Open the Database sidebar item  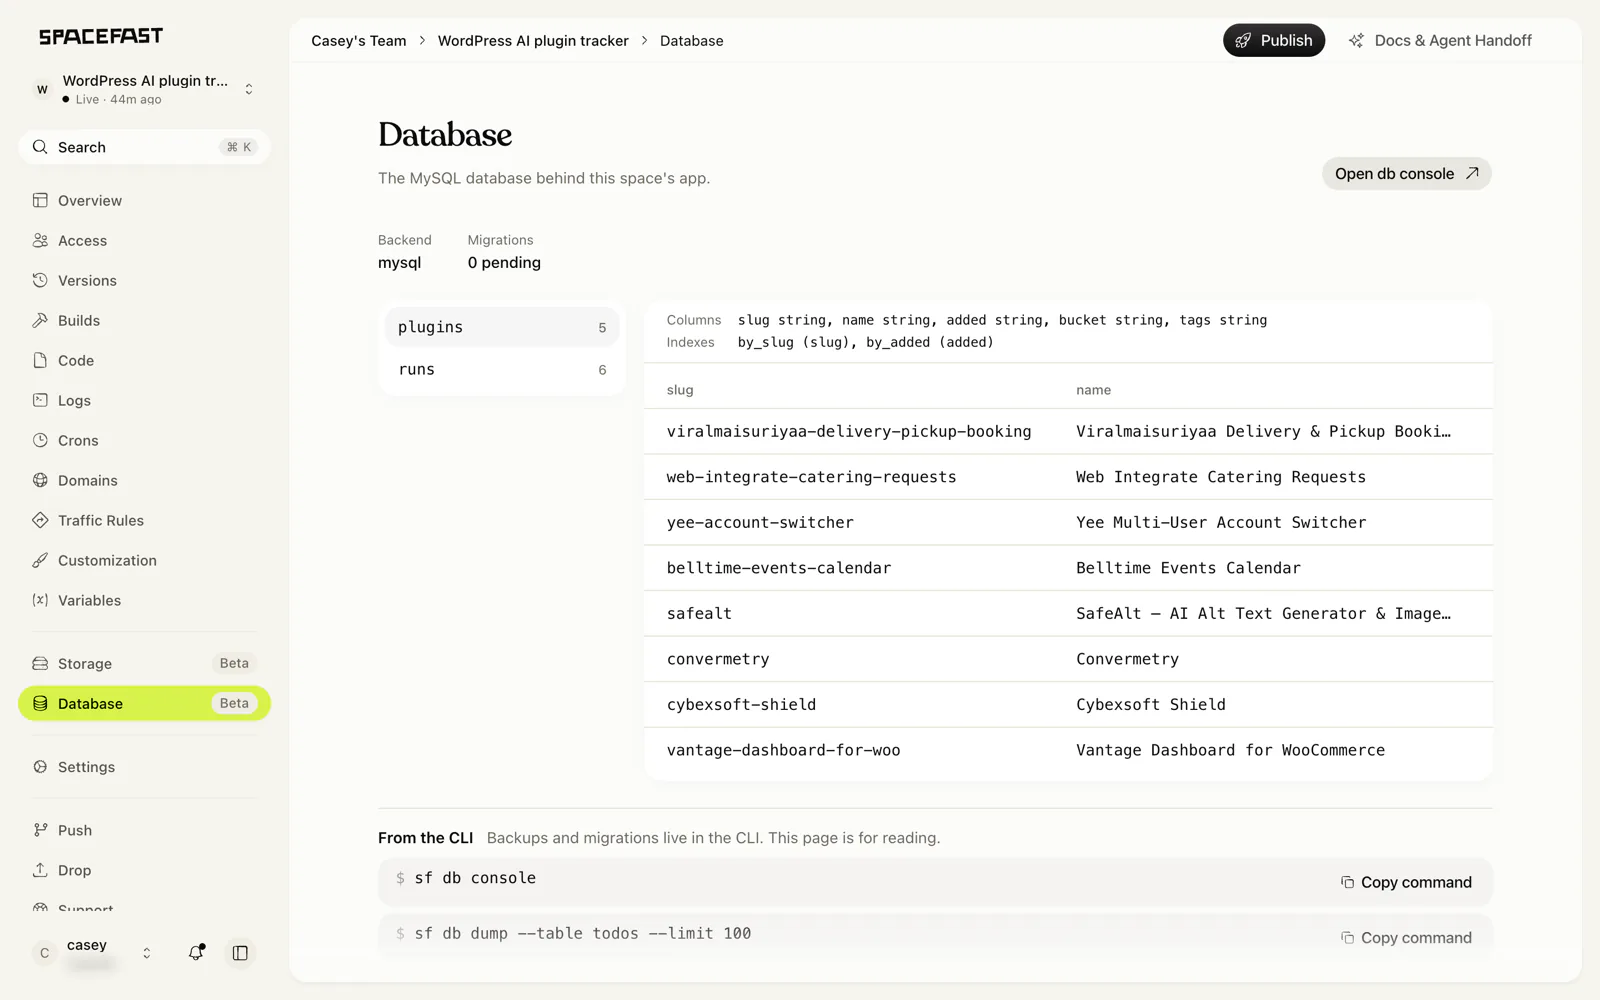[x=144, y=703]
